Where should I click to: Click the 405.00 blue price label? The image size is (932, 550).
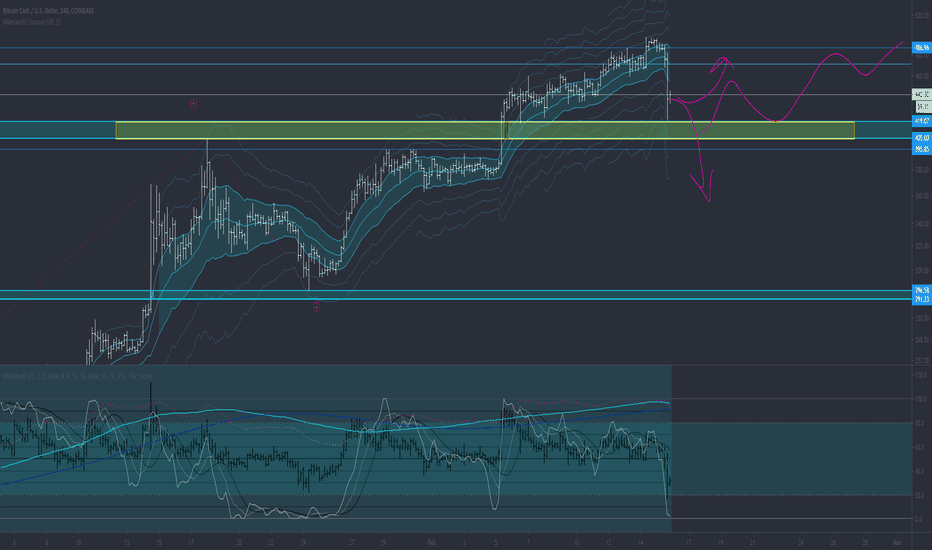click(x=922, y=138)
